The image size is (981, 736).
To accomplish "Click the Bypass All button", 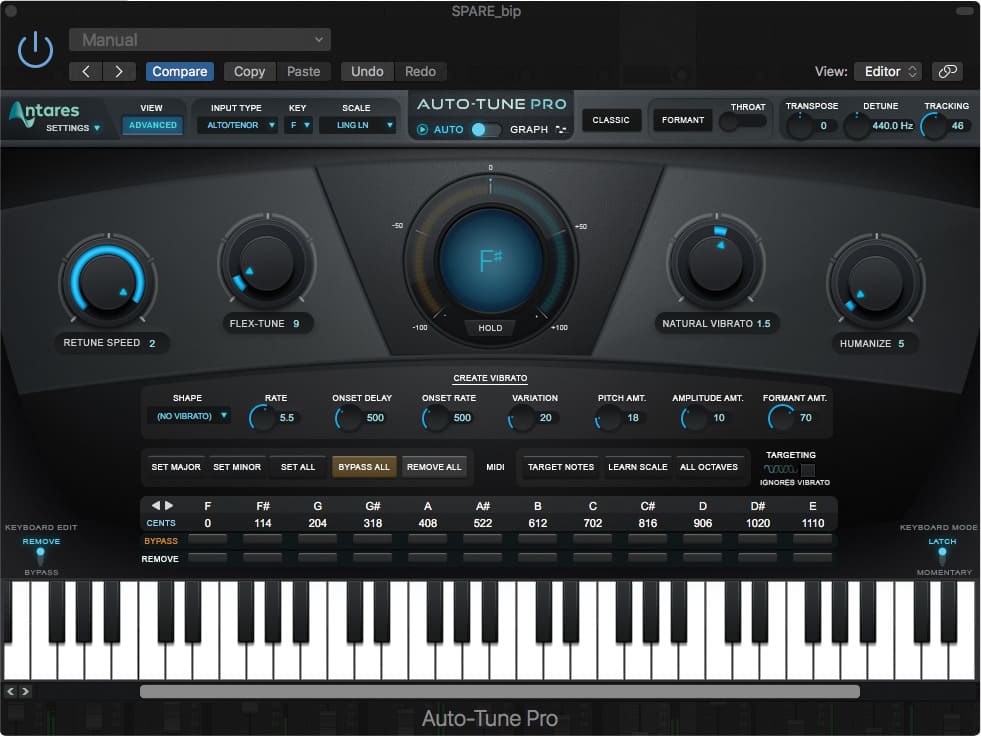I will pos(363,467).
